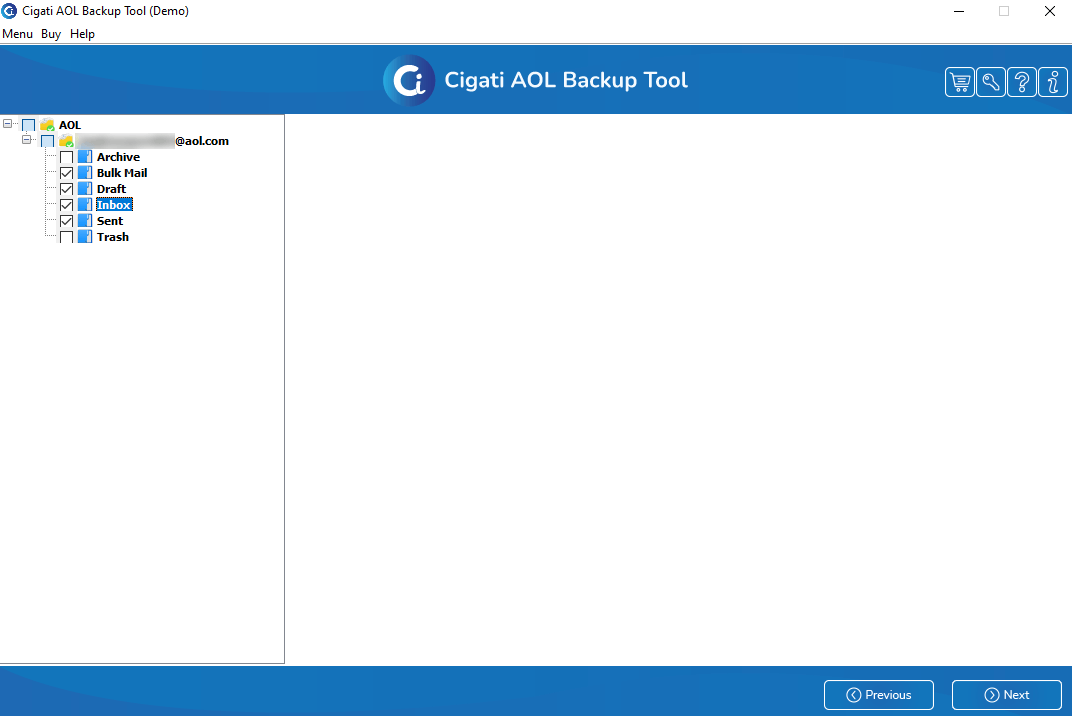
Task: Go back with the Previous button
Action: click(x=879, y=695)
